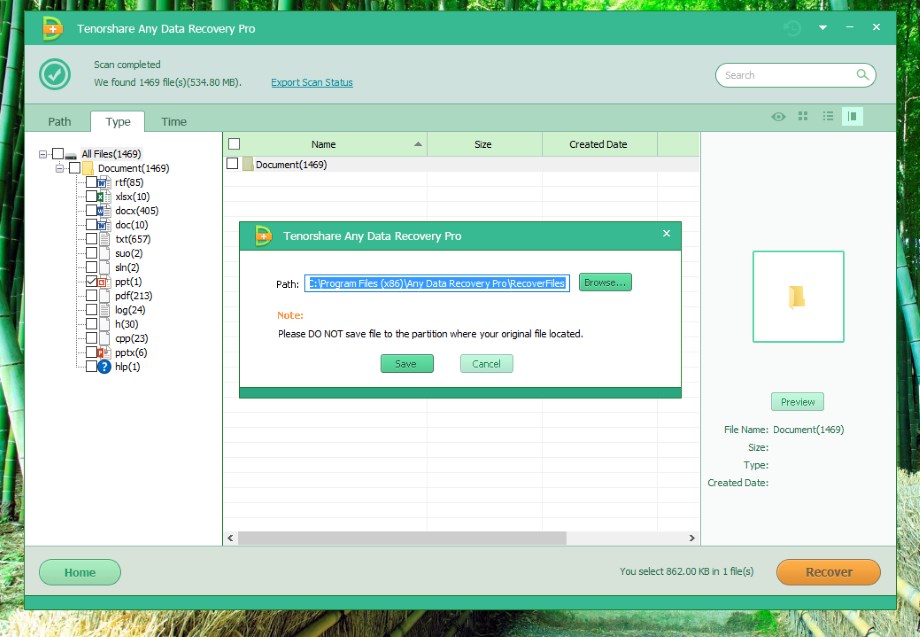This screenshot has height=637, width=920.
Task: Click the eye preview toggle icon
Action: point(778,117)
